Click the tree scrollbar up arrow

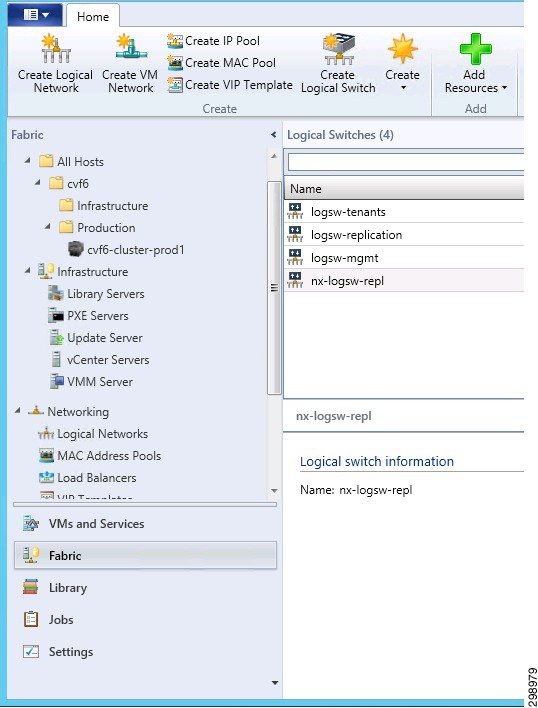pos(274,156)
